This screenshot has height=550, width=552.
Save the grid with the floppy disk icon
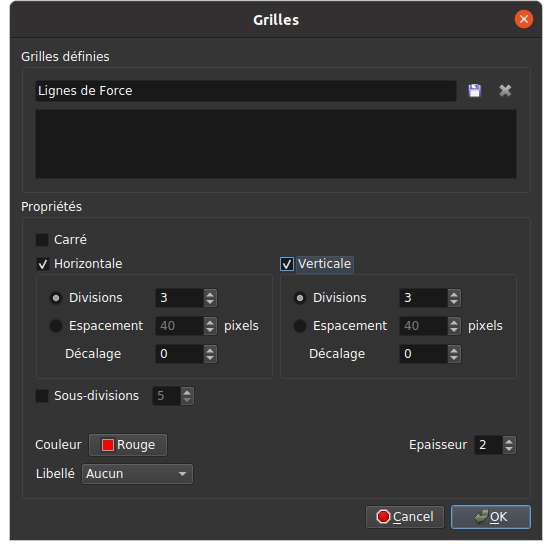(474, 91)
